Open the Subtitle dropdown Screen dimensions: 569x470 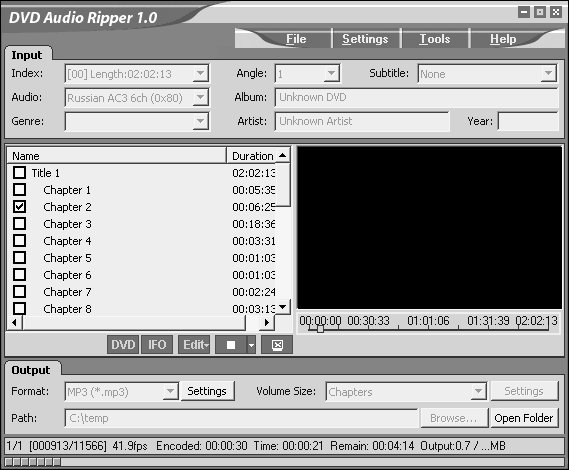coord(548,74)
